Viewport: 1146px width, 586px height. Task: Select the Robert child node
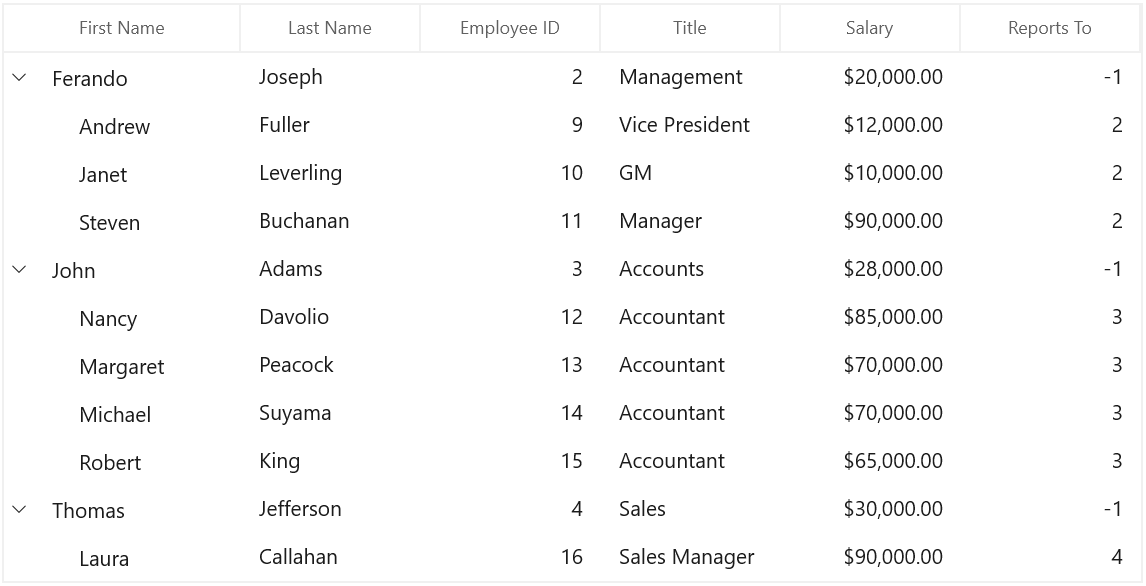click(x=110, y=463)
